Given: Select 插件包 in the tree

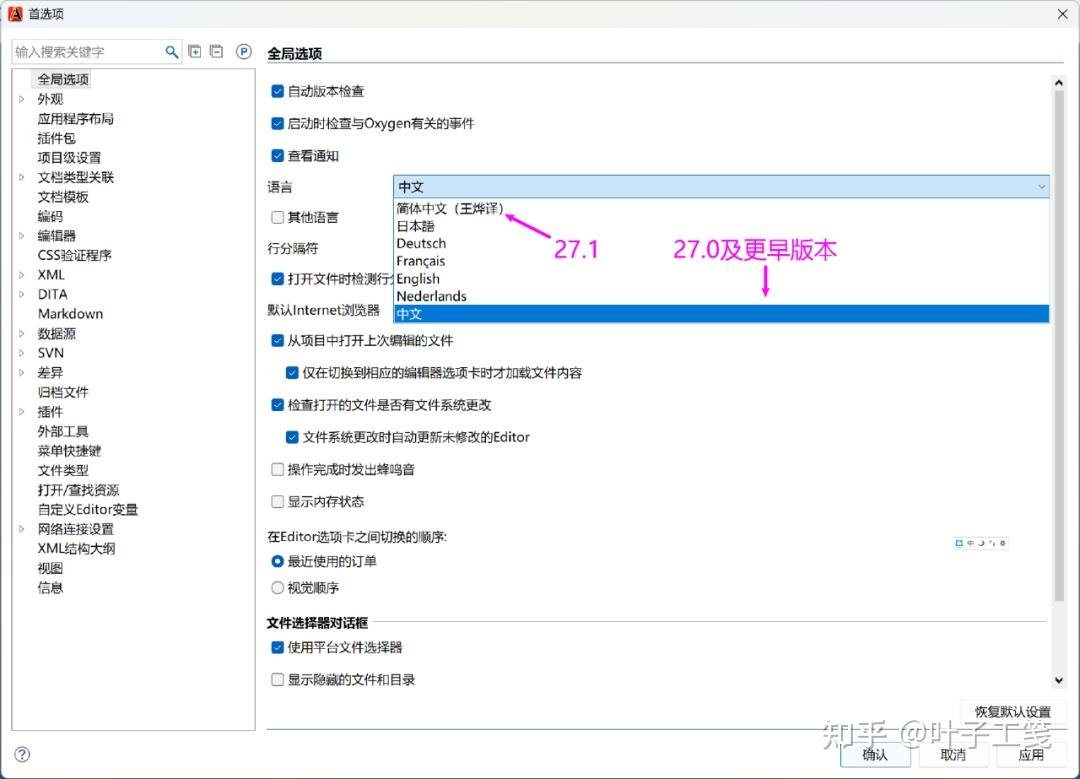Looking at the screenshot, I should (x=56, y=138).
